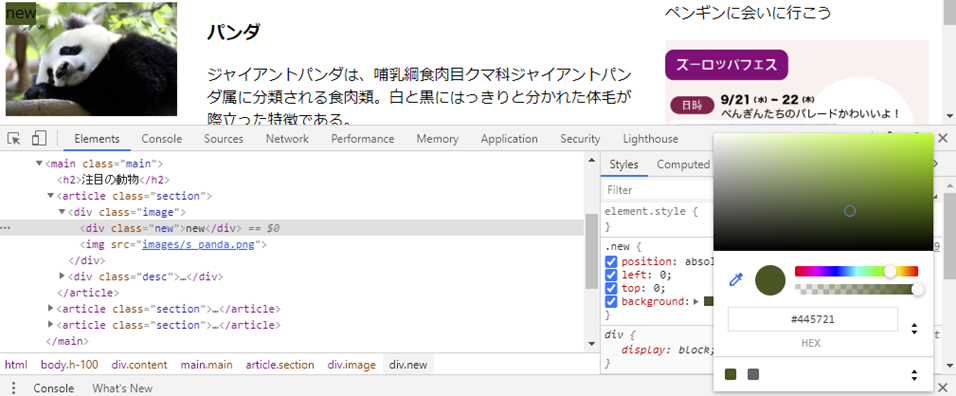Expand the background property value triangle
Viewport: 956px width, 396px height.
[696, 302]
